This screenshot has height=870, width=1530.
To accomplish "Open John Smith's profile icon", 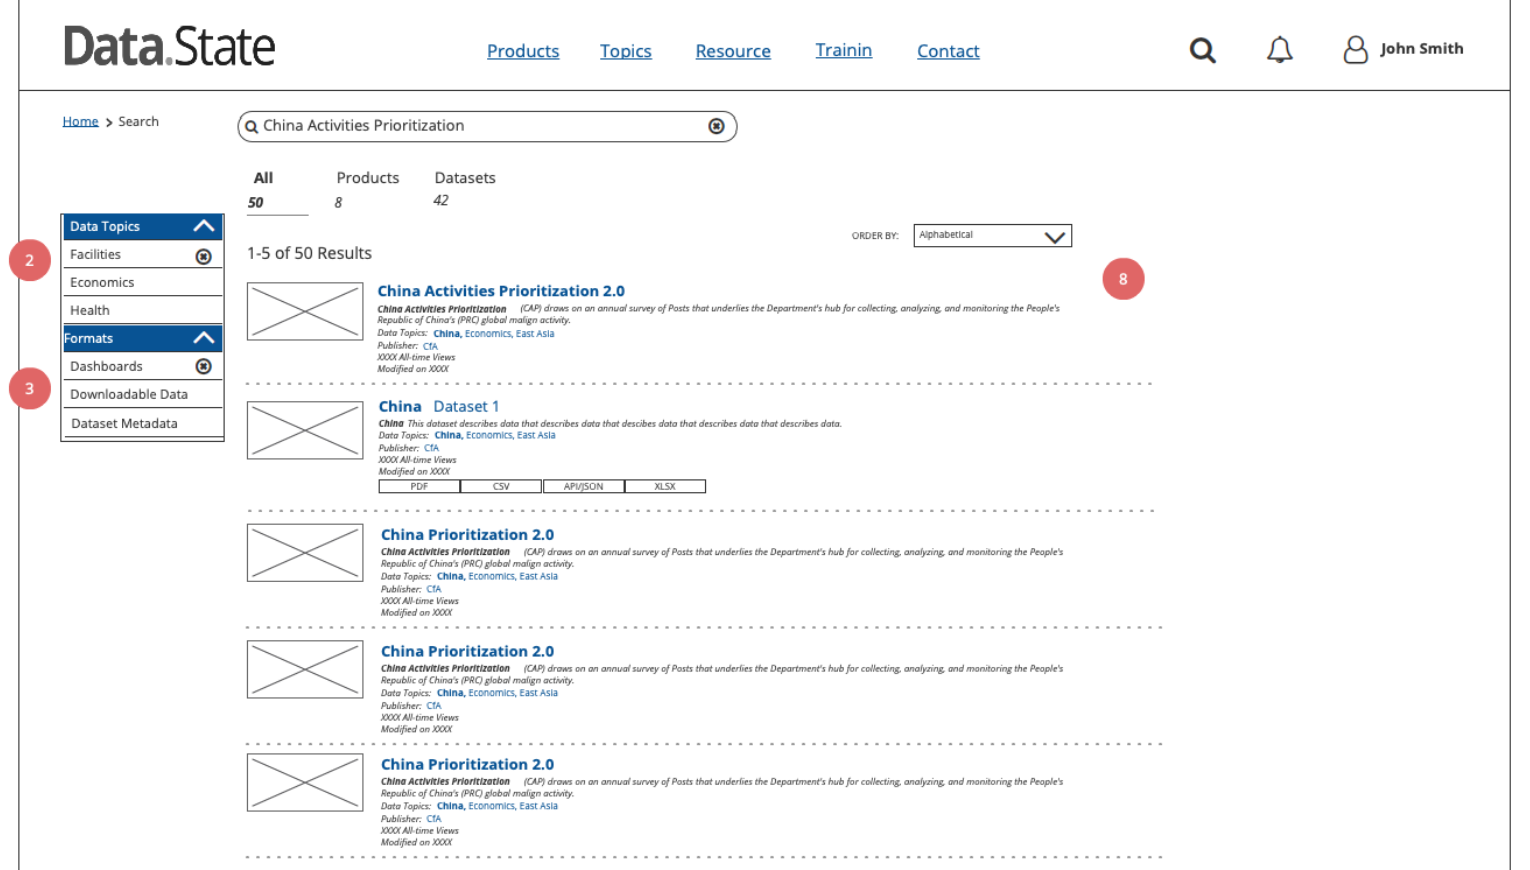I will 1355,50.
